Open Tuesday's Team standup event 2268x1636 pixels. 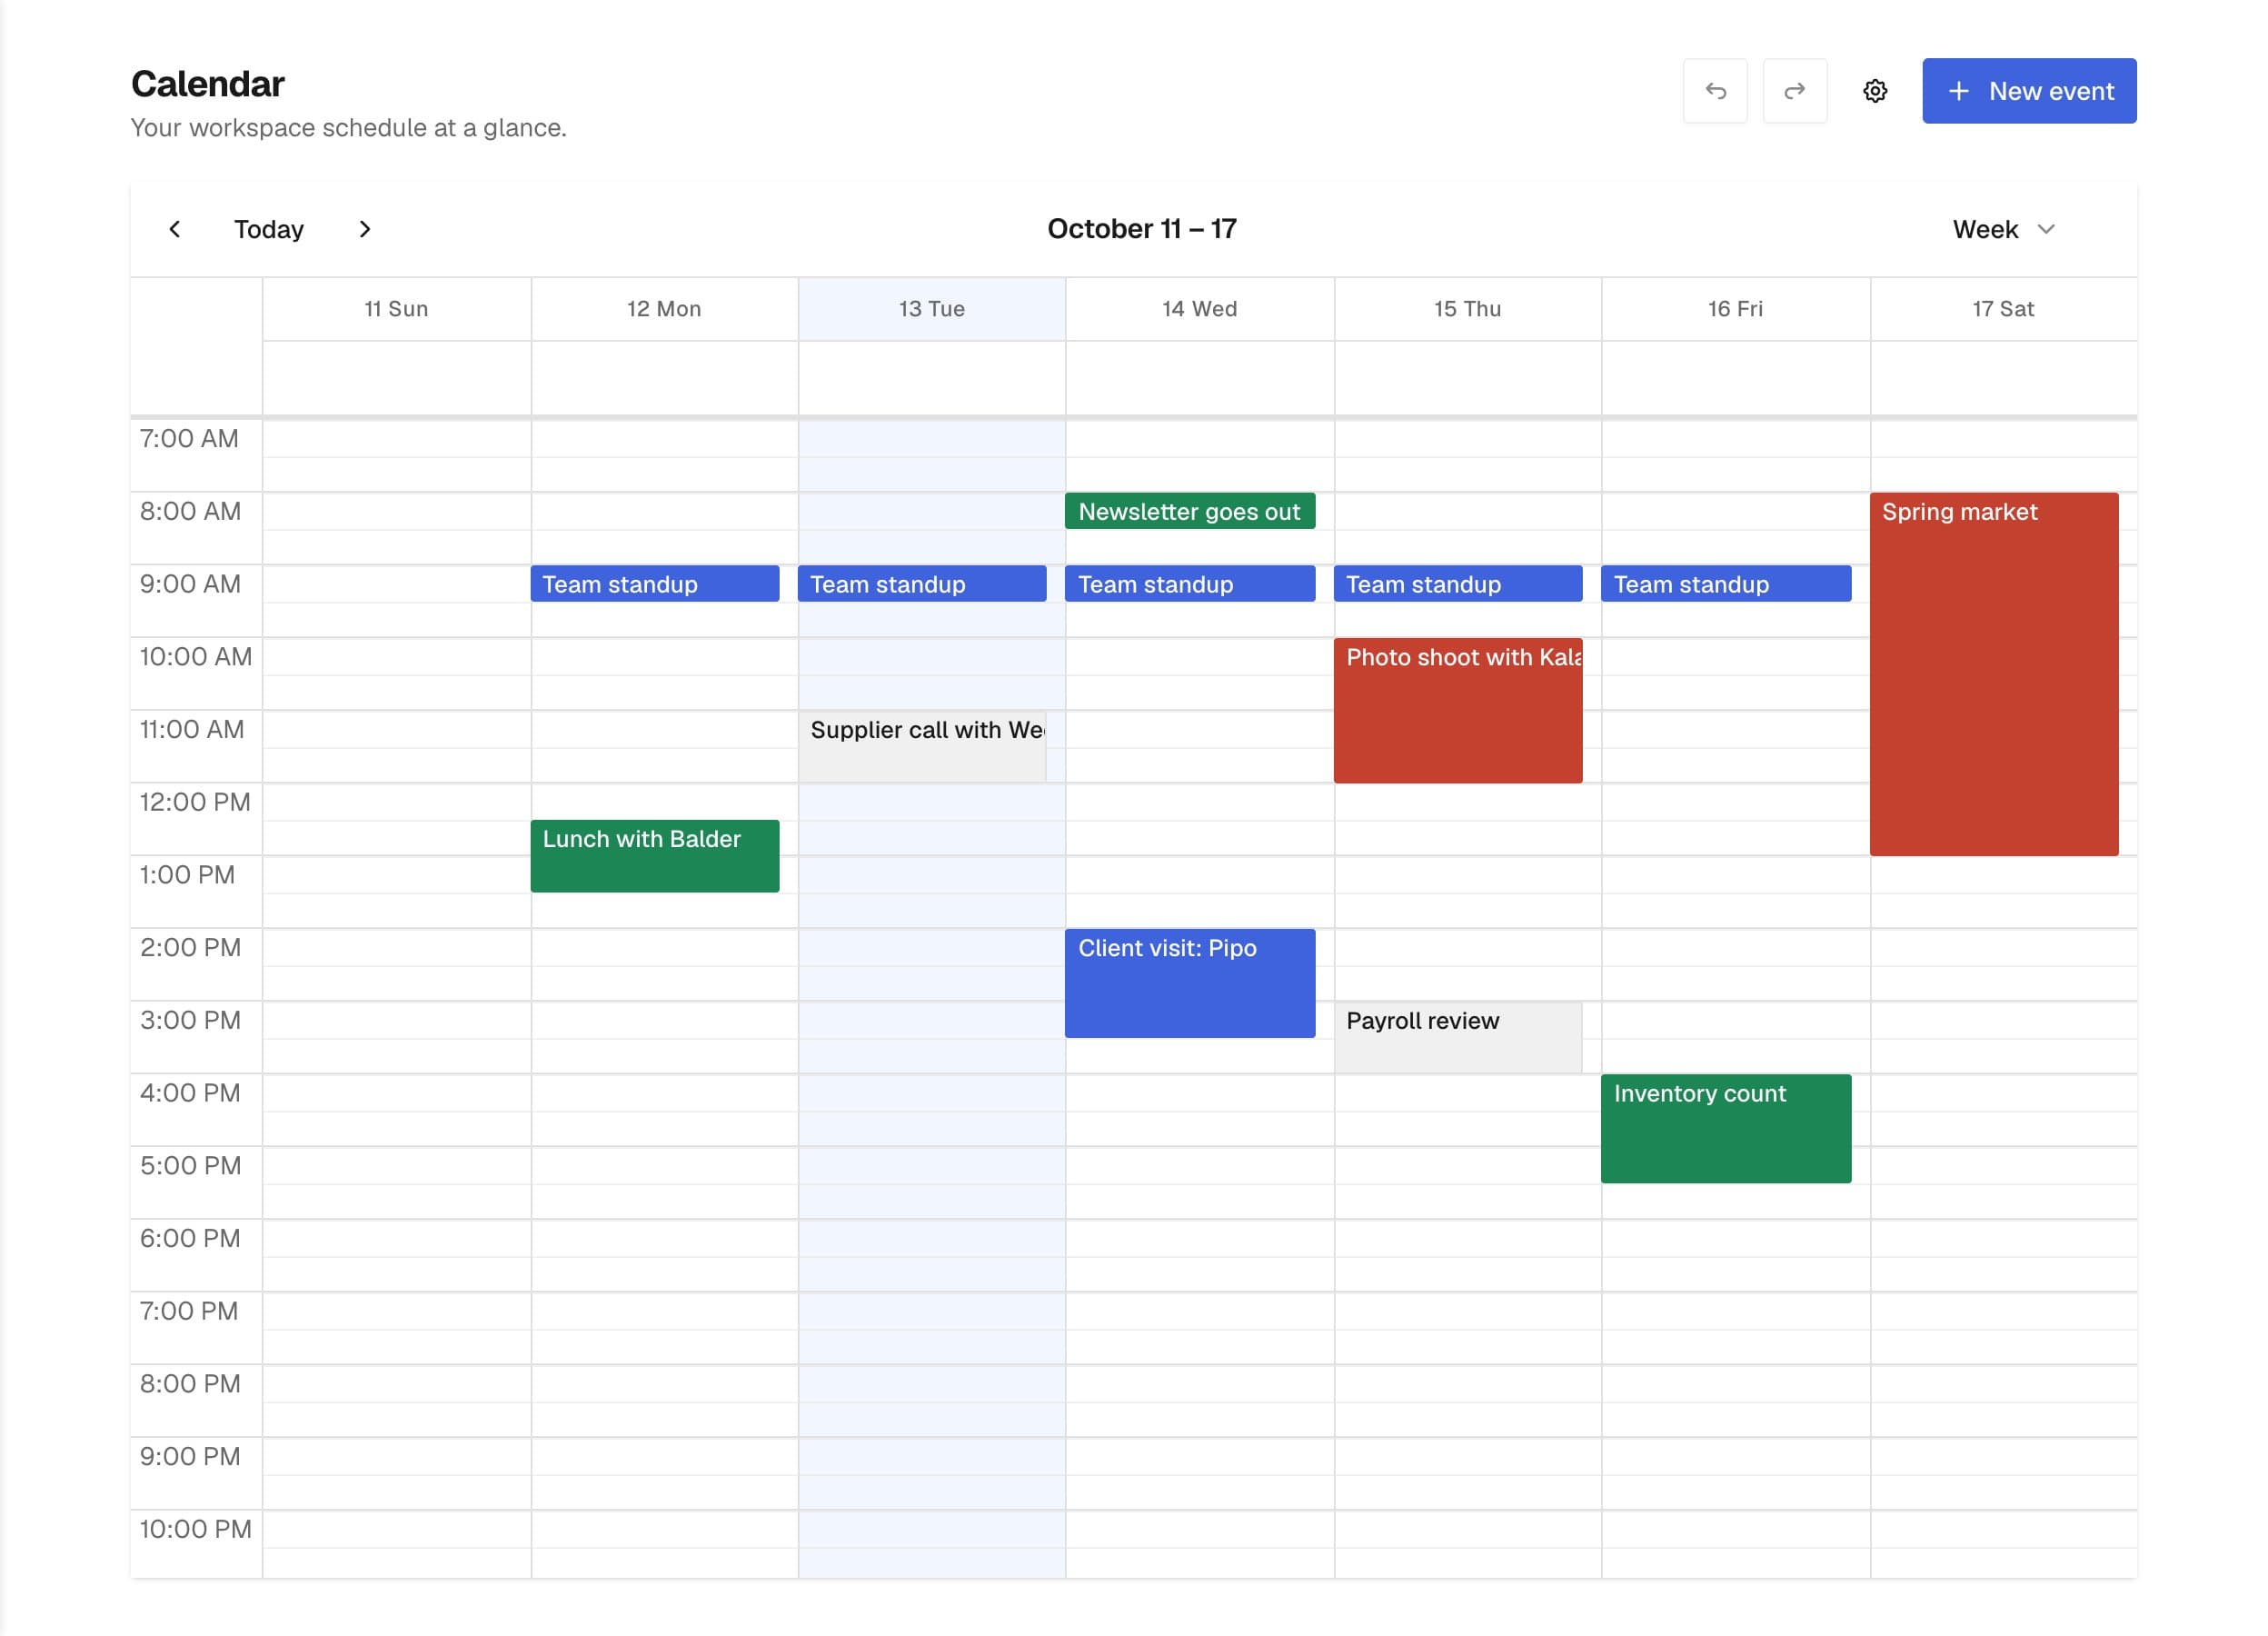point(922,584)
